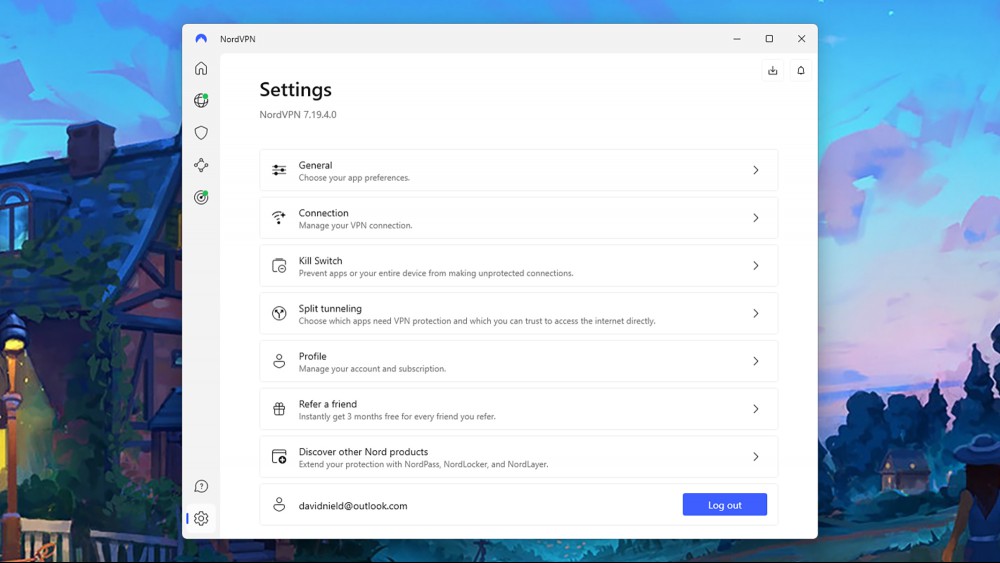Expand the Refer a friend row chevron
This screenshot has height=563, width=1000.
click(x=756, y=409)
